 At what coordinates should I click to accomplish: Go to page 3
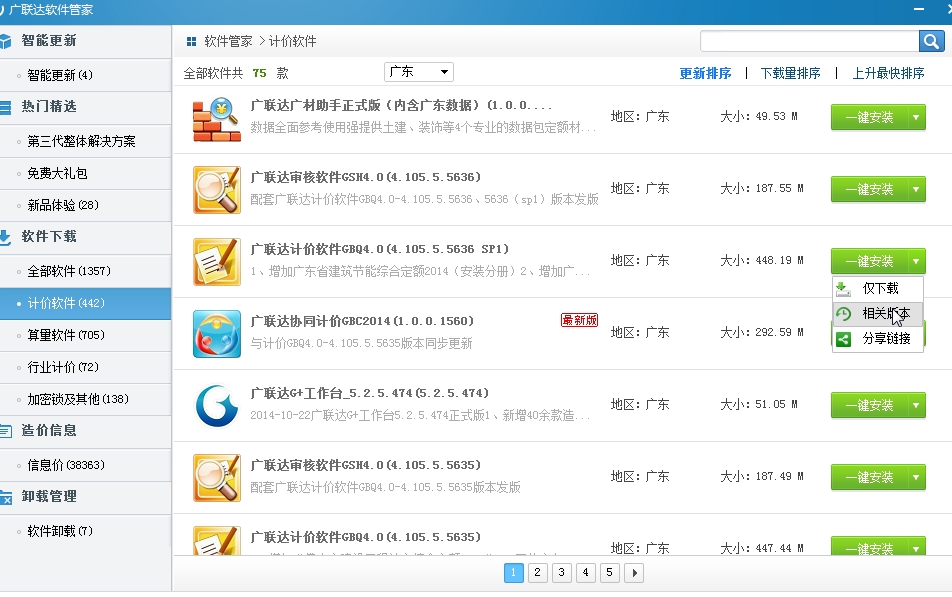[562, 573]
